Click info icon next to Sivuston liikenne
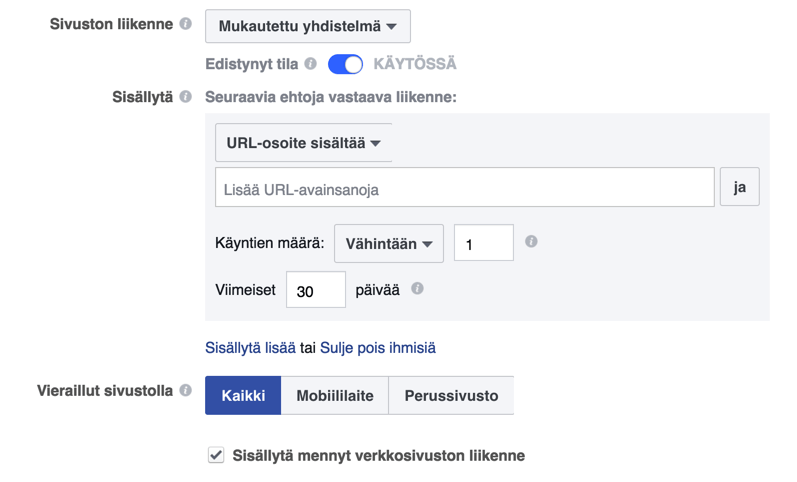This screenshot has height=482, width=797. [186, 23]
